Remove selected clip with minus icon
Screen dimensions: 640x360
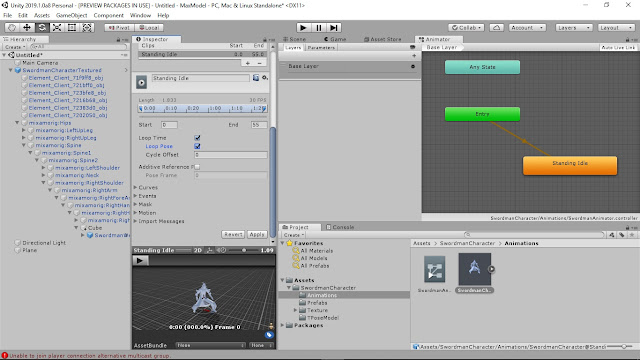259,63
